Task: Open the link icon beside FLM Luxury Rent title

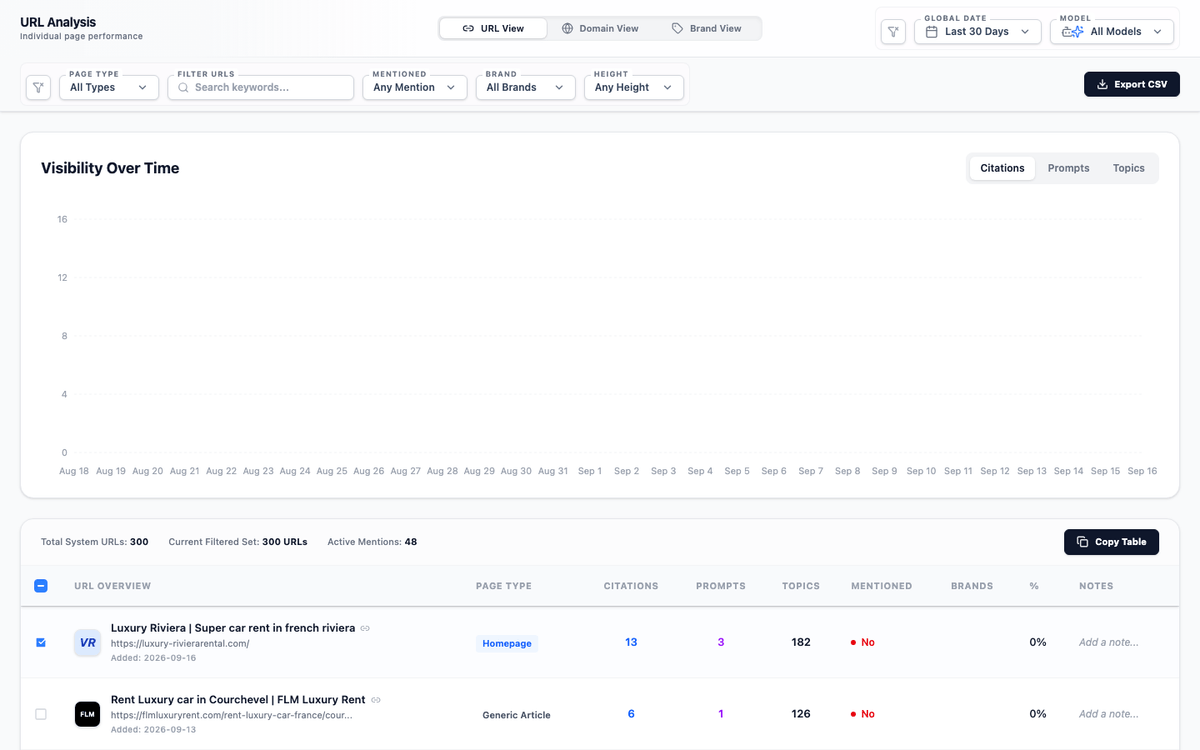Action: click(x=376, y=700)
